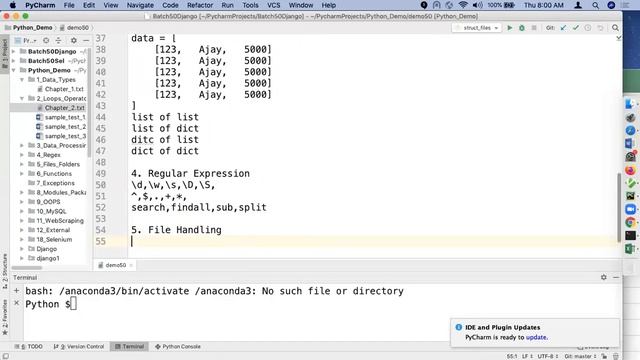Open Search Everywhere magnifier in toolbar
The height and width of the screenshot is (360, 640).
615,28
